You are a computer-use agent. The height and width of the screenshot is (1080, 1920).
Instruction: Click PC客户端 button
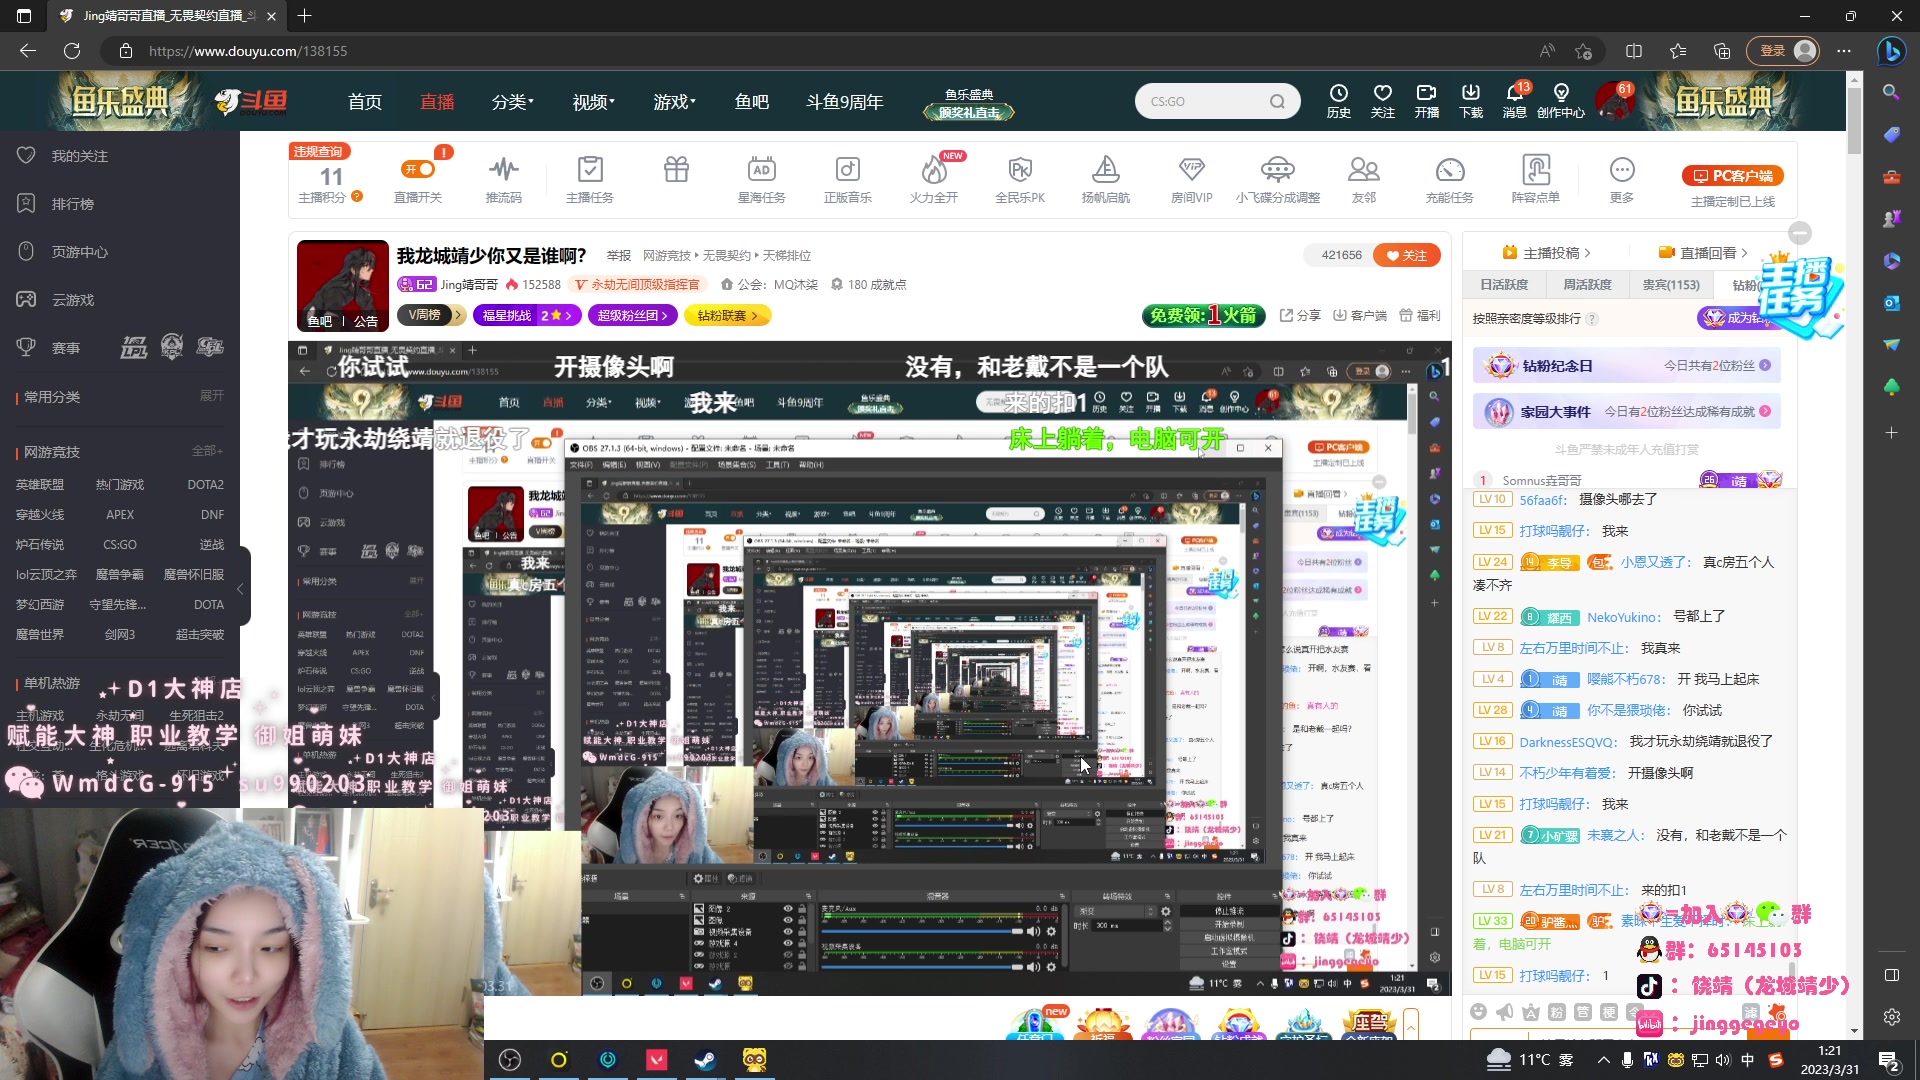click(x=1733, y=176)
